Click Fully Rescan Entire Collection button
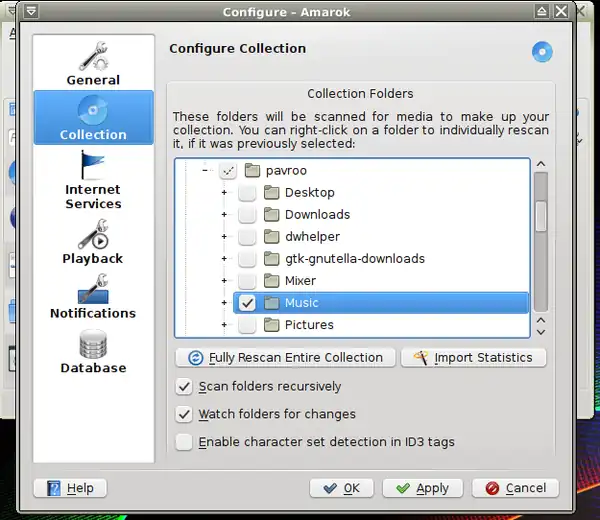Image resolution: width=600 pixels, height=520 pixels. (x=285, y=357)
